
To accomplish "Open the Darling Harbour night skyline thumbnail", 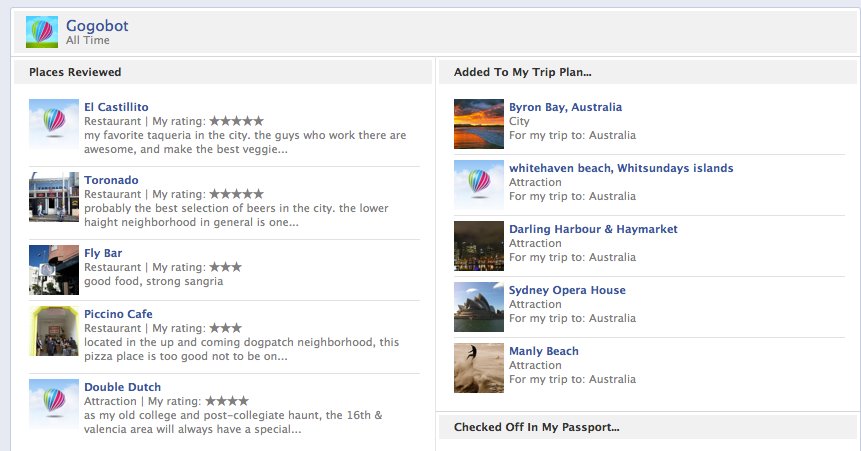I will [479, 246].
